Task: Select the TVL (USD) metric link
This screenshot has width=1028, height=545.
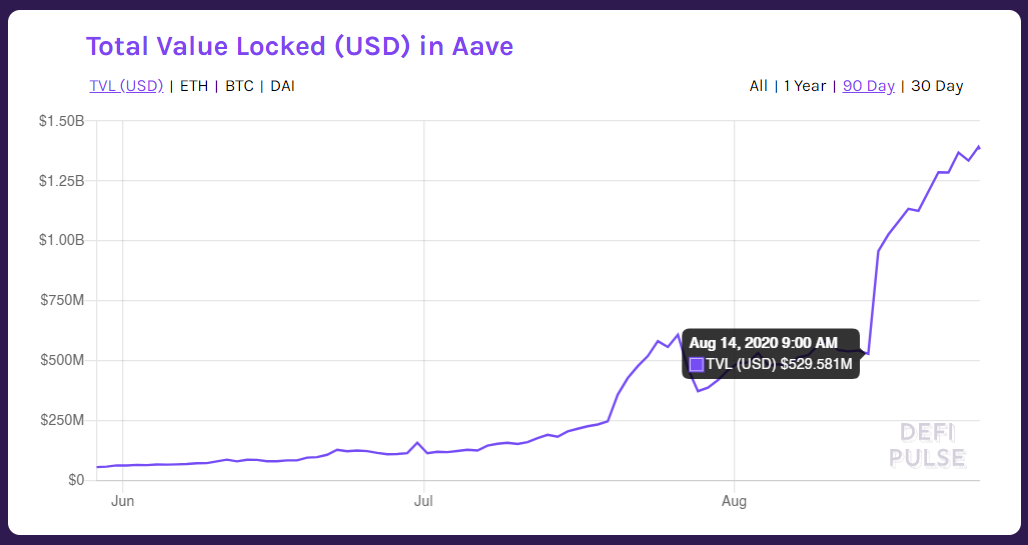Action: [x=126, y=86]
